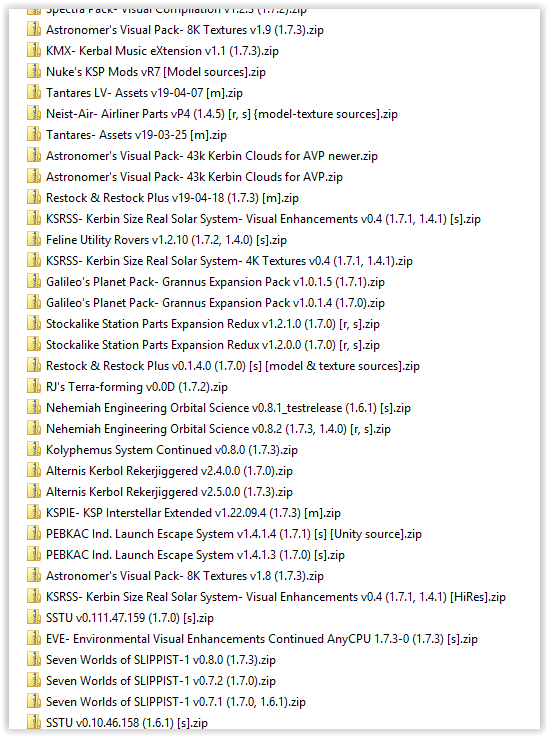Select zip icon for KSPIE- KSP Interstellar Extended
The image size is (548, 737).
click(x=34, y=513)
